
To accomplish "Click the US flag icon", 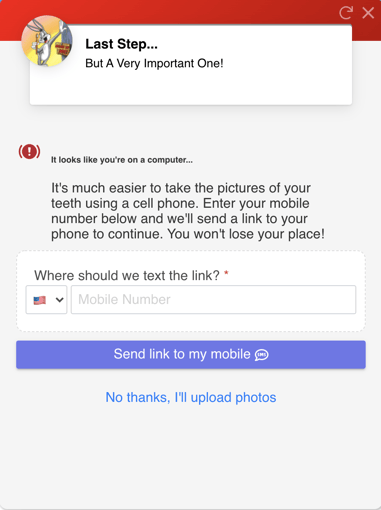I will pyautogui.click(x=40, y=300).
